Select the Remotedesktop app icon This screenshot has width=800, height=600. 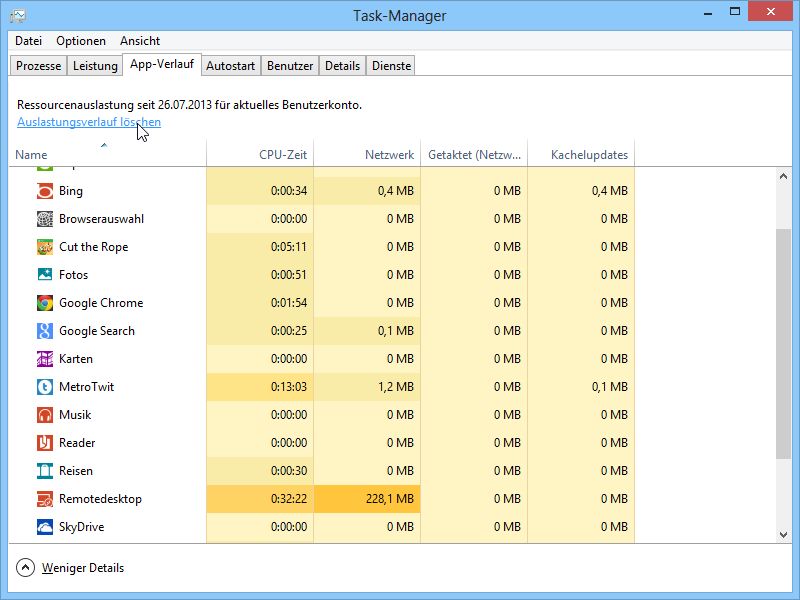pos(45,499)
